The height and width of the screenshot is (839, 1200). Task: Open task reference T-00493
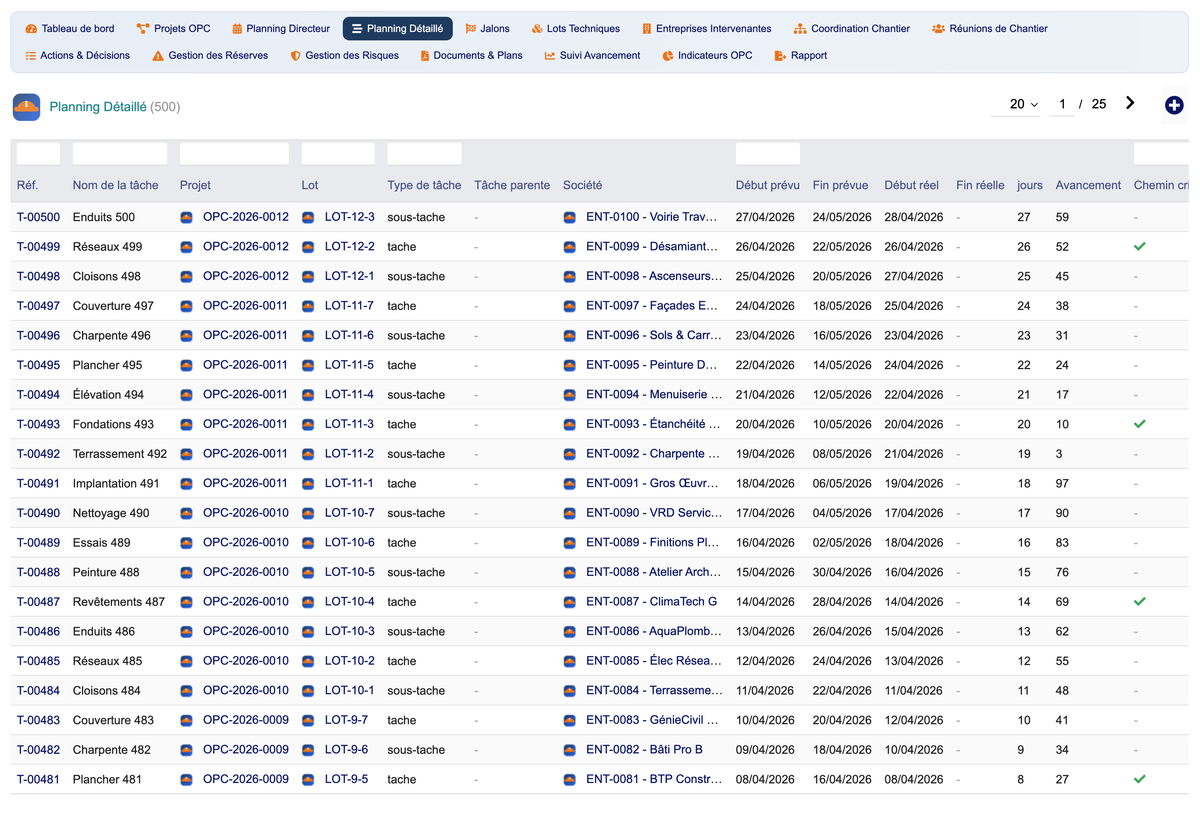38,424
